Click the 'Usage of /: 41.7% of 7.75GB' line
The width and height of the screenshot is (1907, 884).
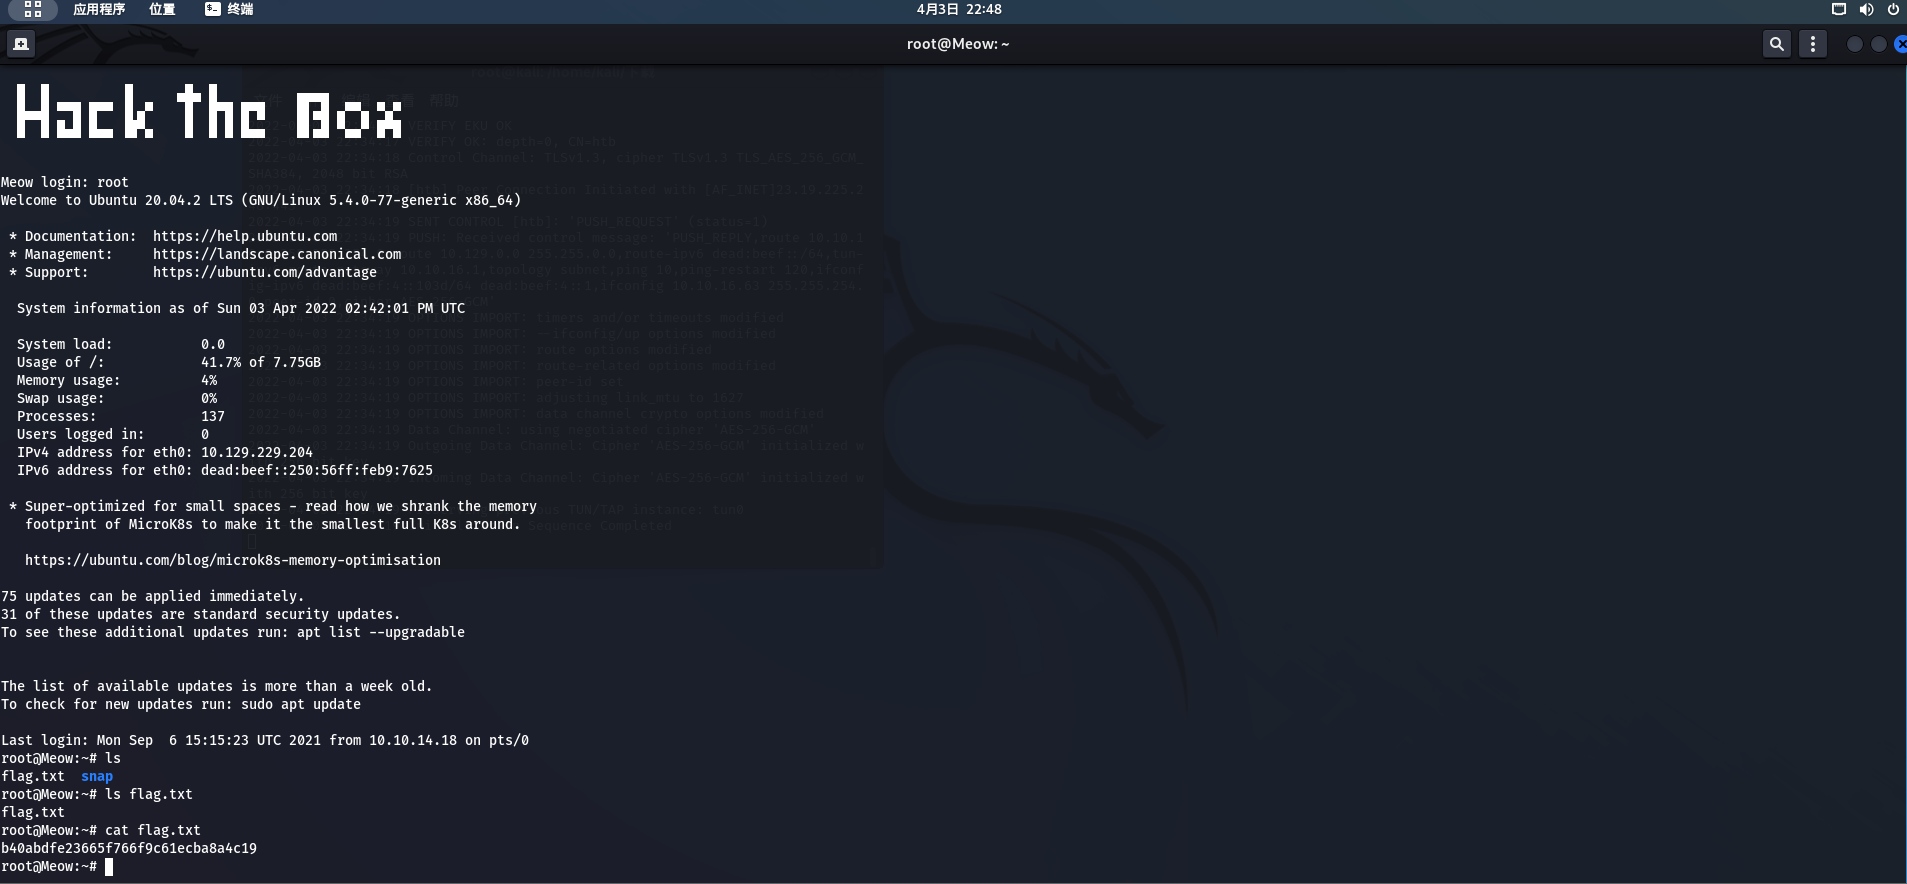[x=169, y=362]
